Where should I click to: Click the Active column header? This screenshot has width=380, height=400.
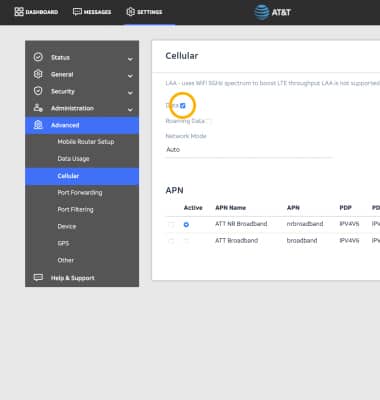(x=193, y=208)
